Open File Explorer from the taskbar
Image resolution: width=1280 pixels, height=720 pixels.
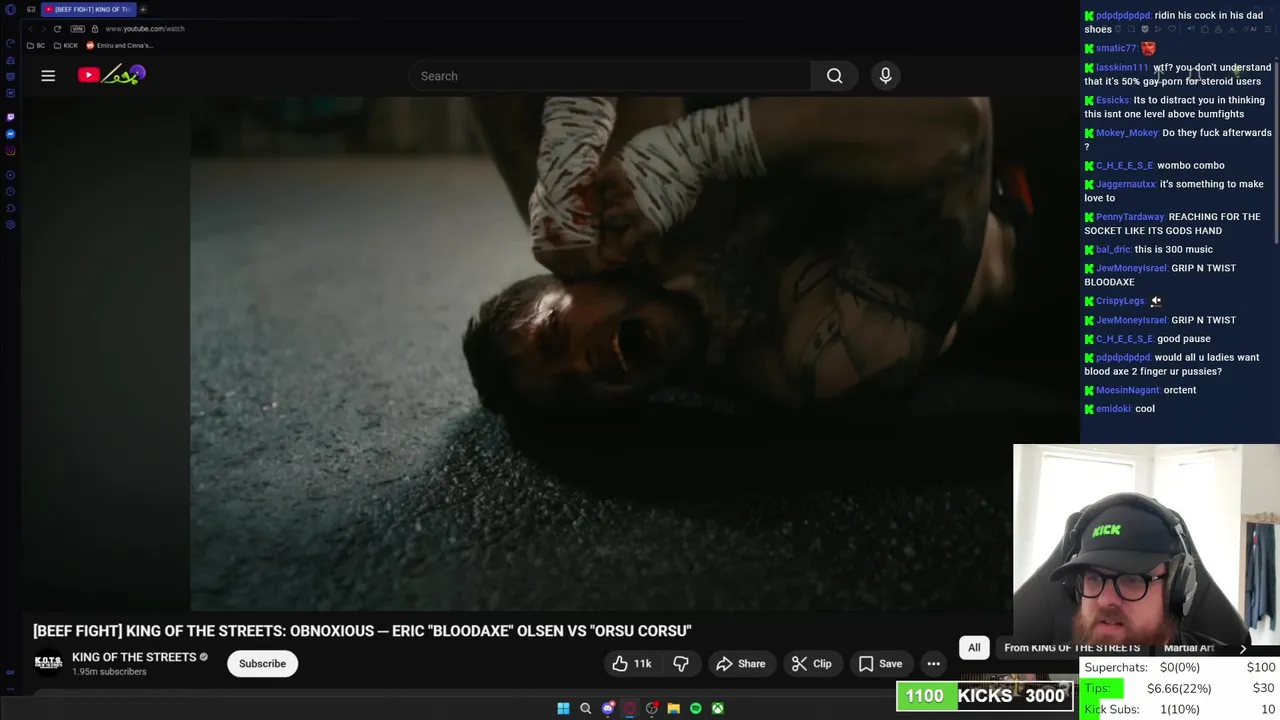point(674,708)
